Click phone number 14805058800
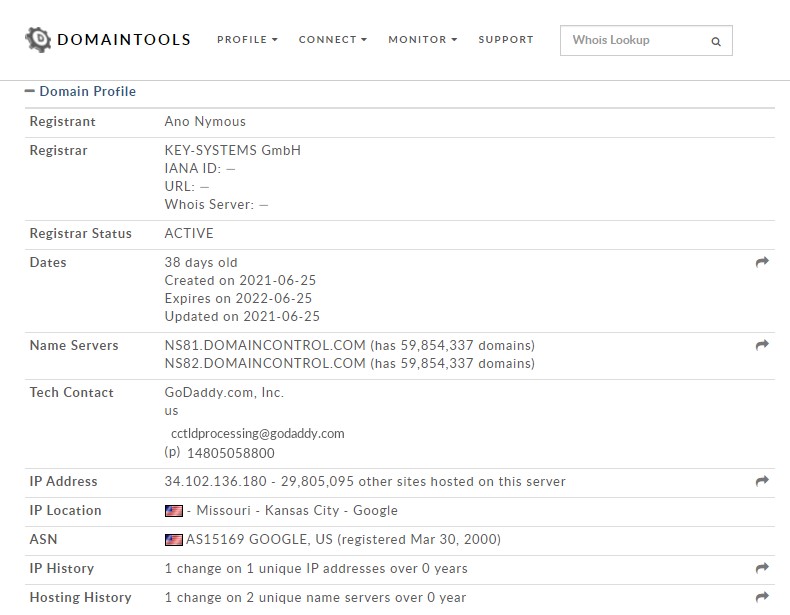The height and width of the screenshot is (615, 790). click(231, 453)
